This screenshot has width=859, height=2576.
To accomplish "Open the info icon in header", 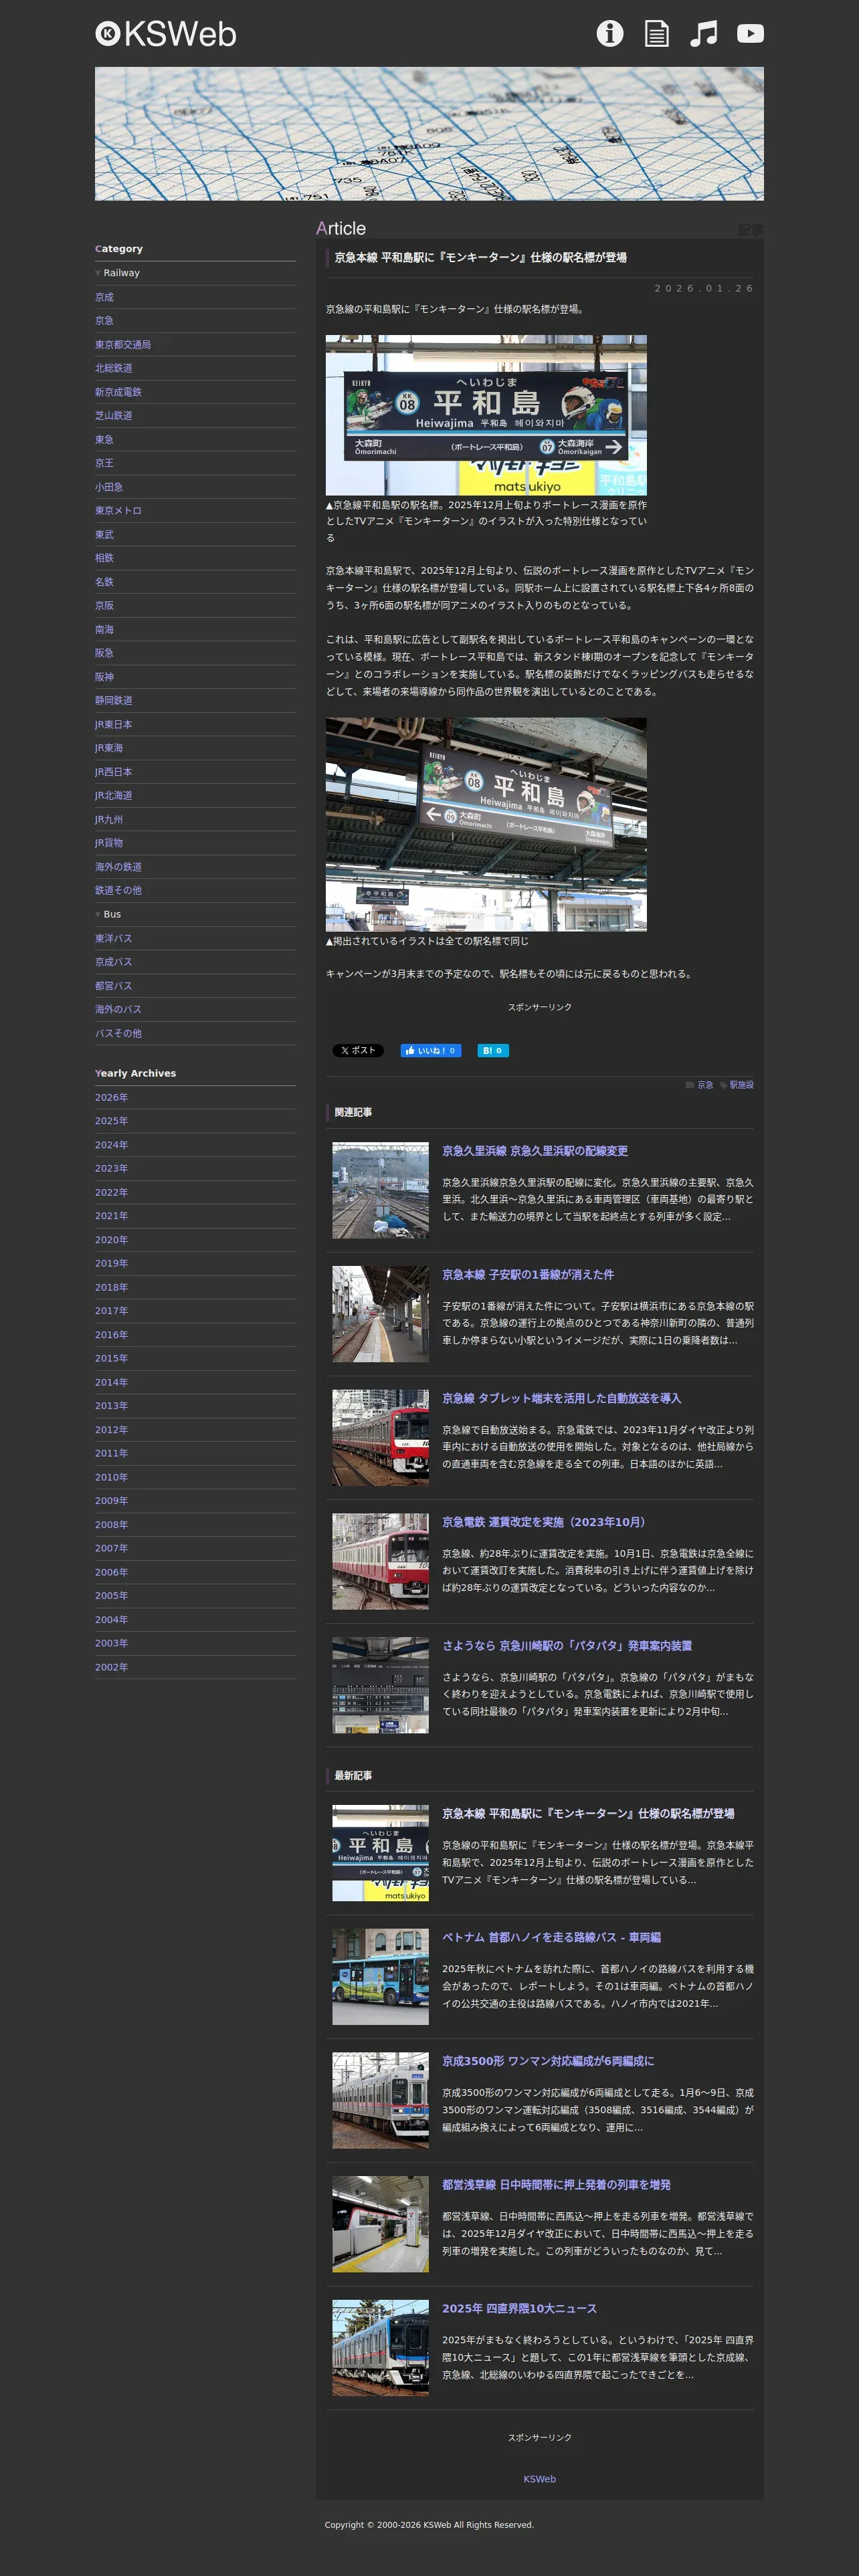I will [x=610, y=34].
